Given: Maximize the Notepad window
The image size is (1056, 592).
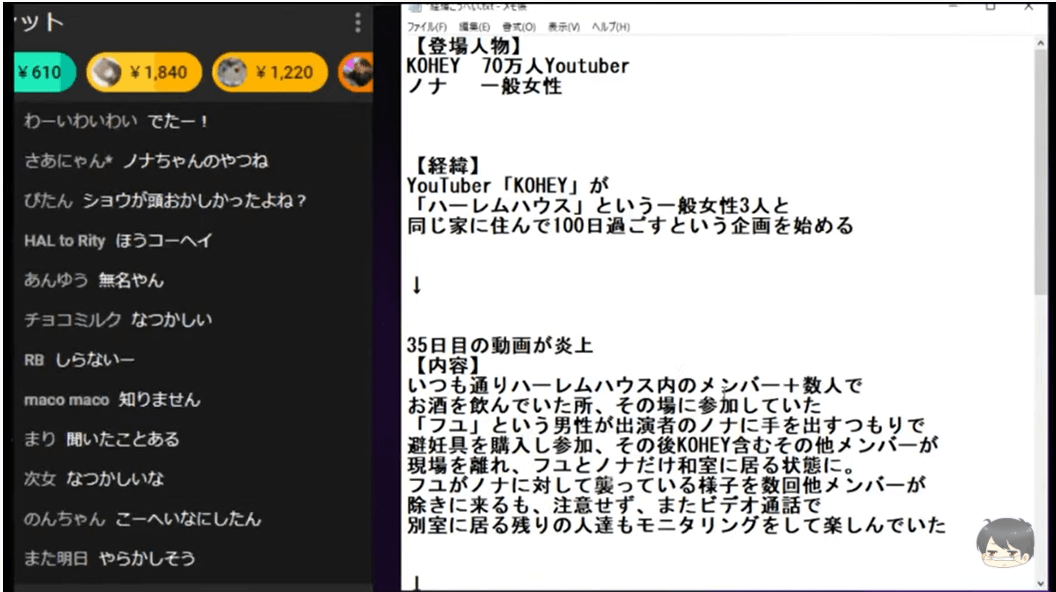Looking at the screenshot, I should (990, 6).
